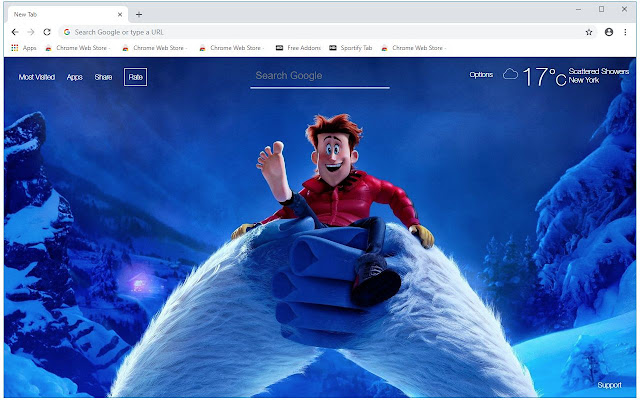Open the Options link
Image resolution: width=640 pixels, height=400 pixels.
481,75
